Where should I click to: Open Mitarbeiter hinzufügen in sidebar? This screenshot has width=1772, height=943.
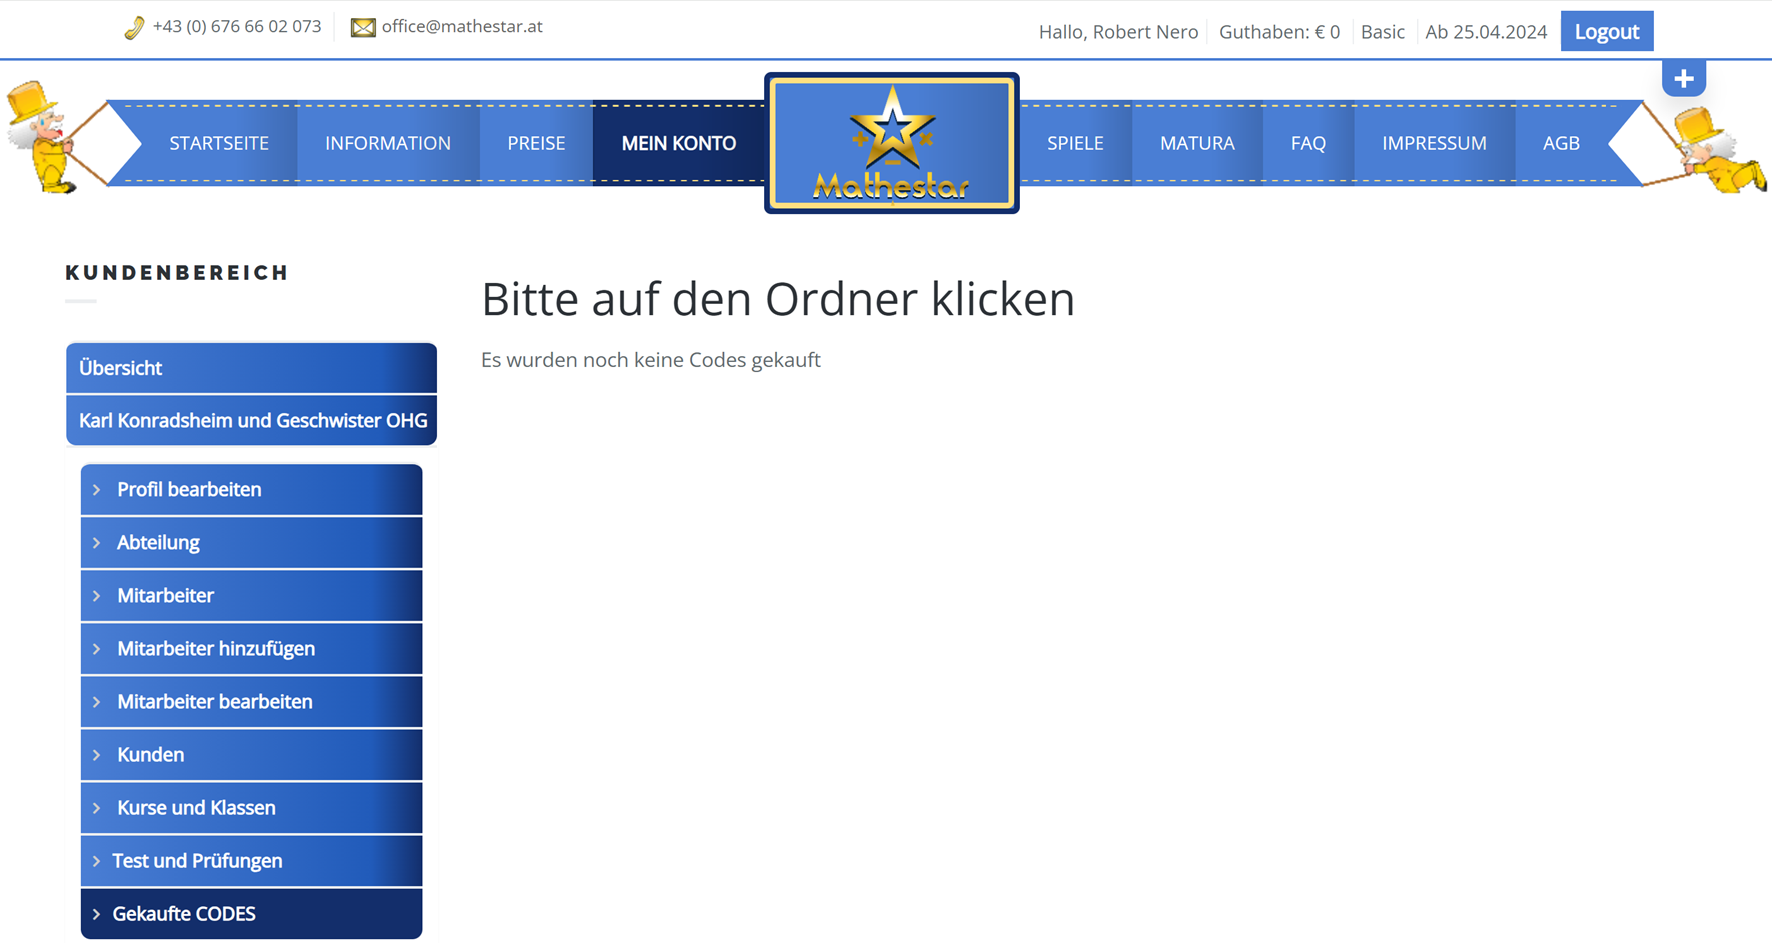point(216,649)
